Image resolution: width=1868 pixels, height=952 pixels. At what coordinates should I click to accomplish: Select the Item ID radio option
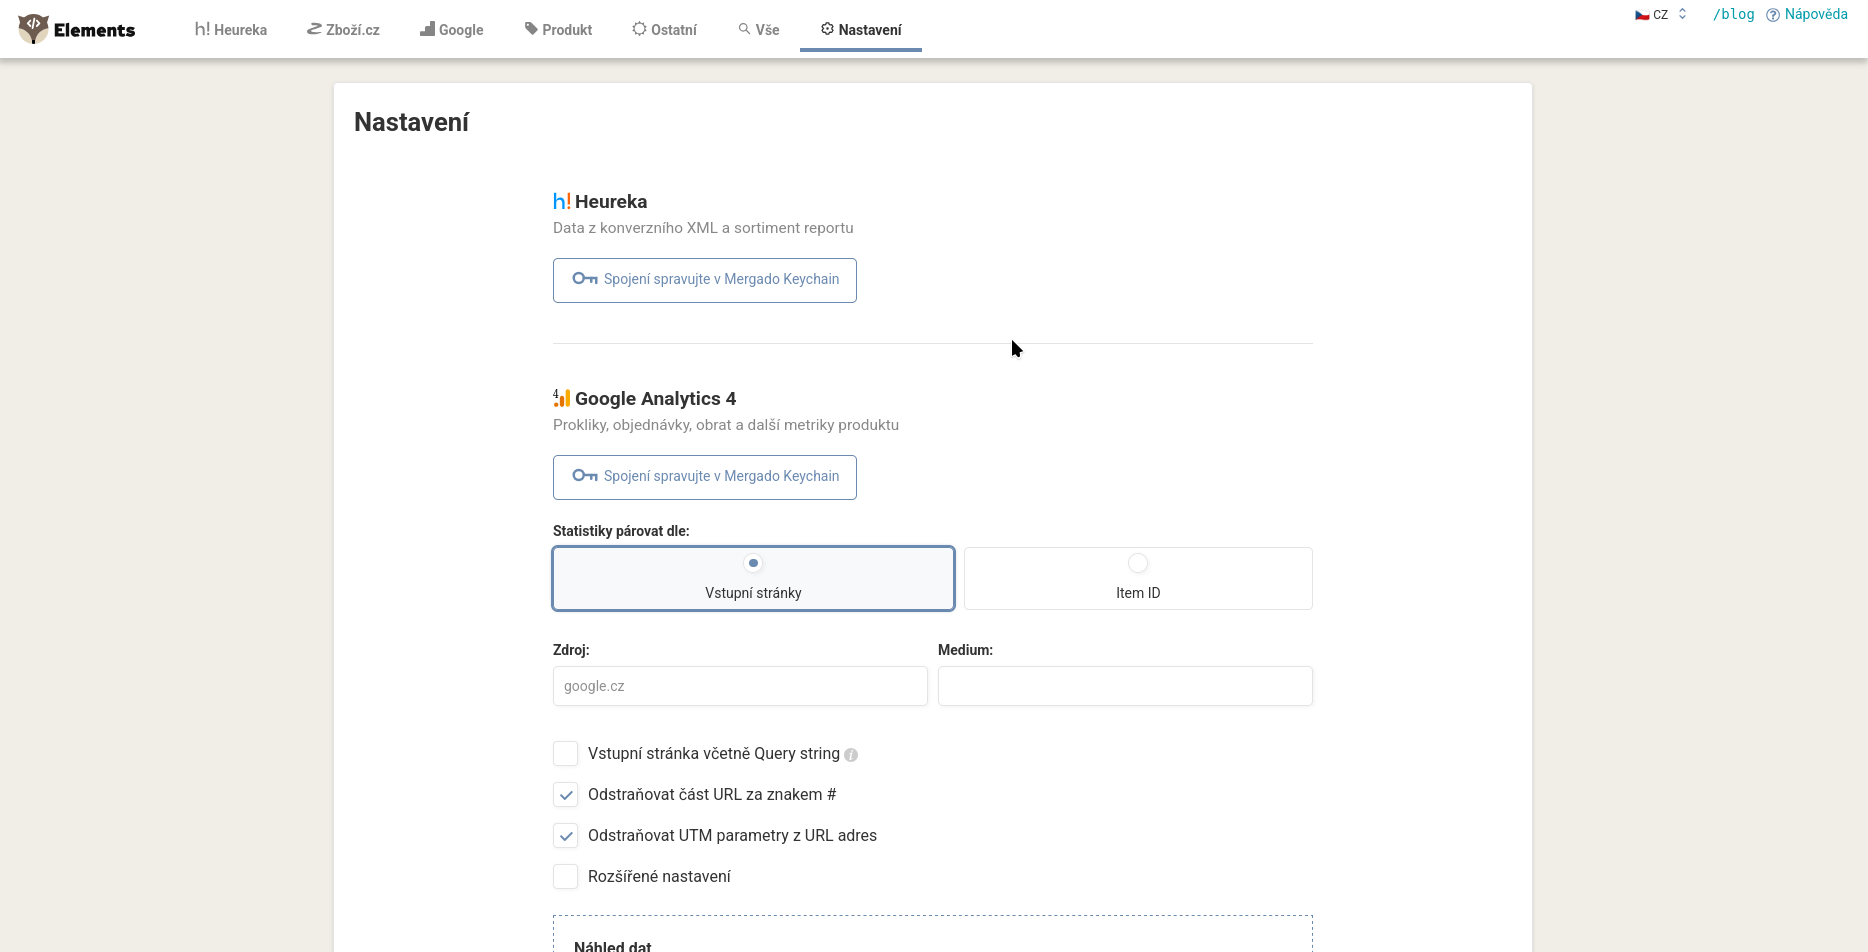[1138, 578]
